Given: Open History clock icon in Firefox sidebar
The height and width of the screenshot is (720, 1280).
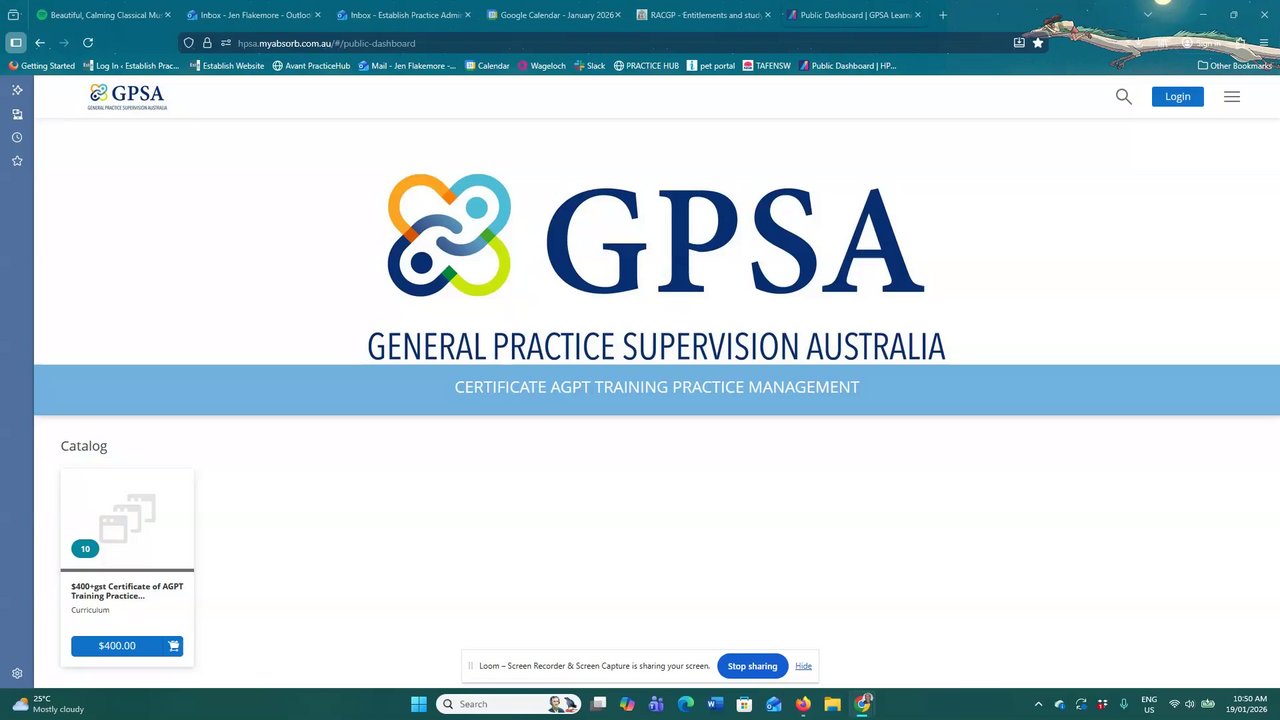Looking at the screenshot, I should point(17,137).
